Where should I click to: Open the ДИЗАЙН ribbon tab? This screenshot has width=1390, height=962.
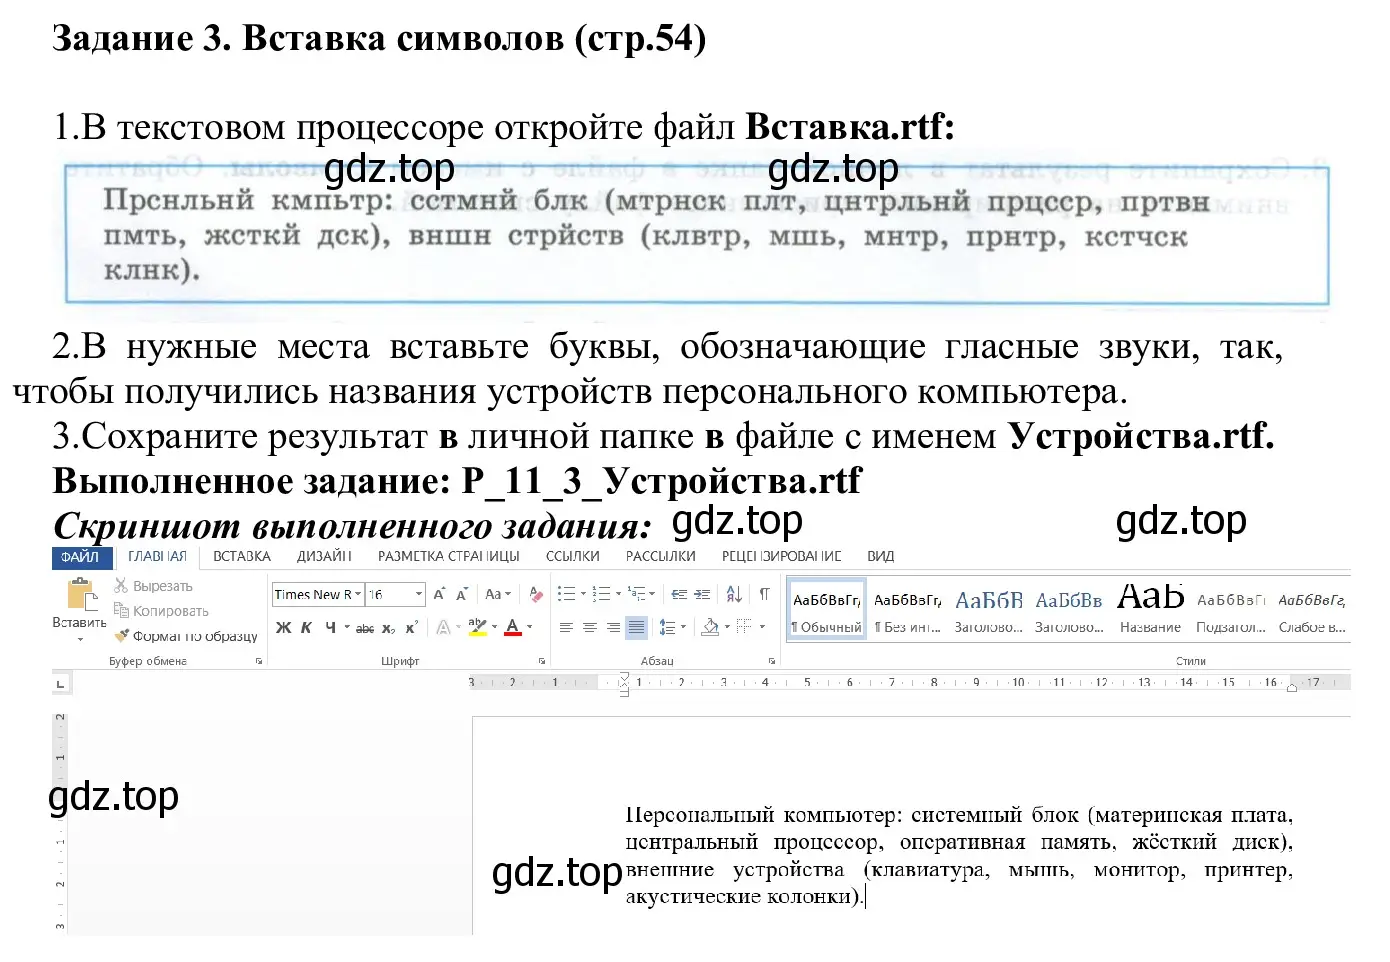pos(324,556)
